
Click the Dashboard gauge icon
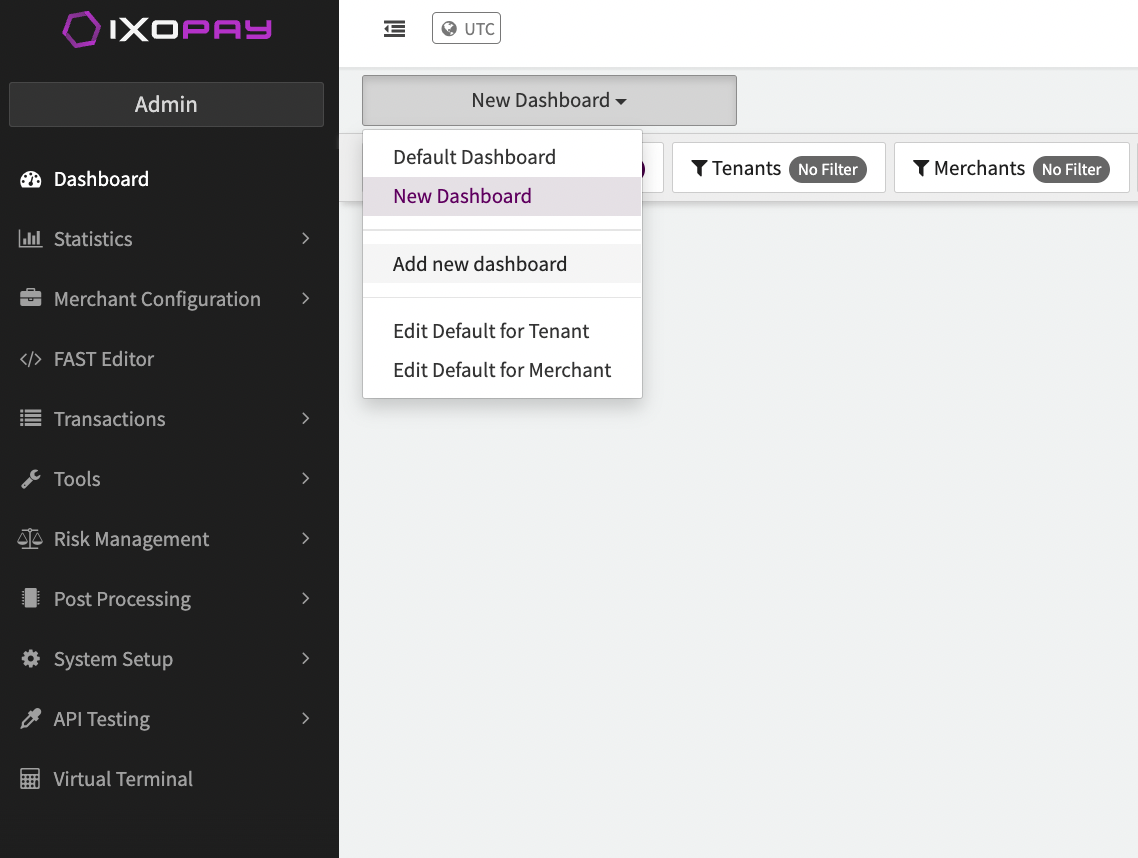tap(31, 180)
